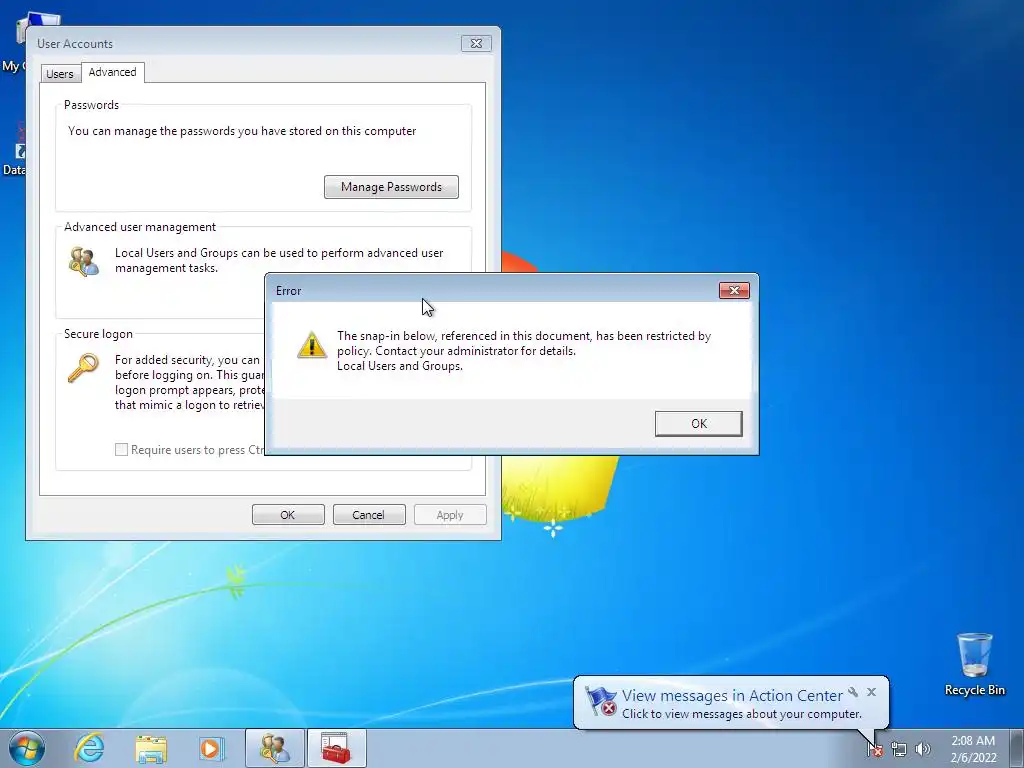Click the warning triangle icon in Error dialog

[x=312, y=344]
